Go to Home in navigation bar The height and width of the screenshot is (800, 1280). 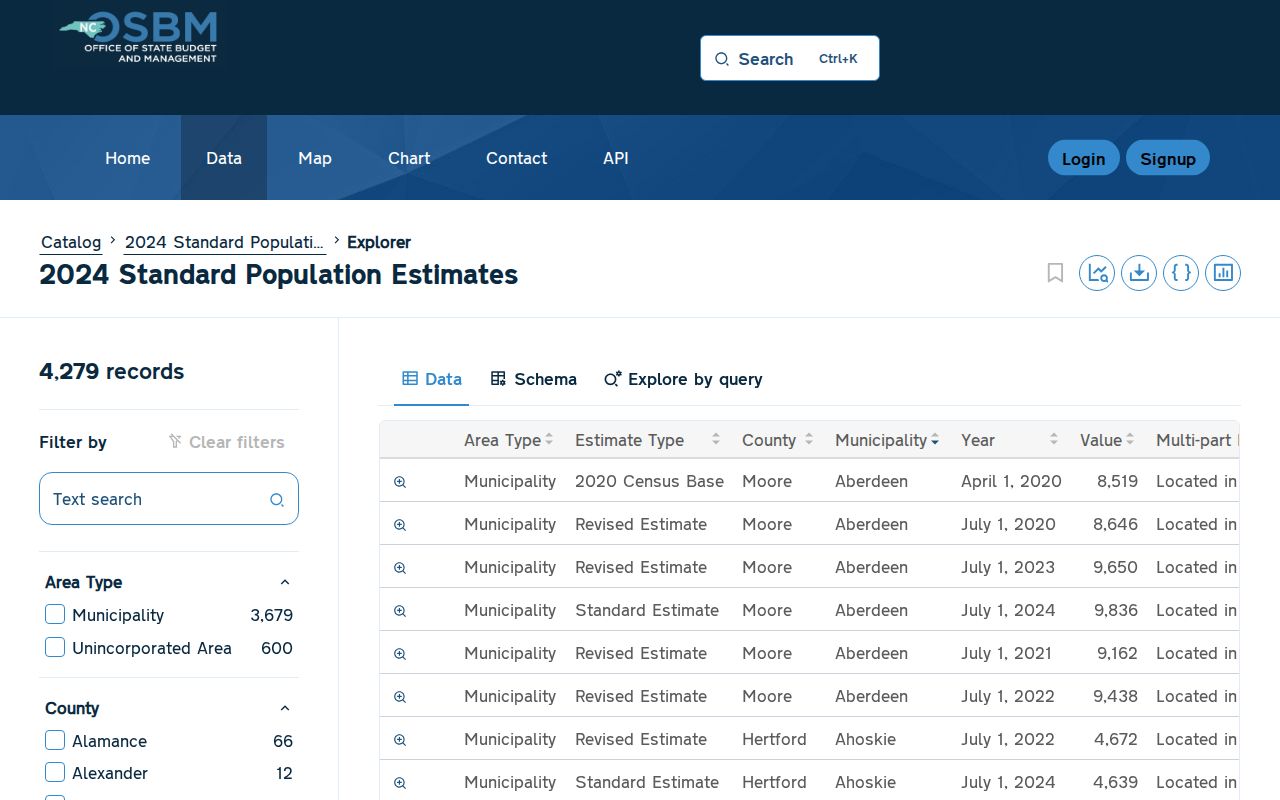[128, 158]
